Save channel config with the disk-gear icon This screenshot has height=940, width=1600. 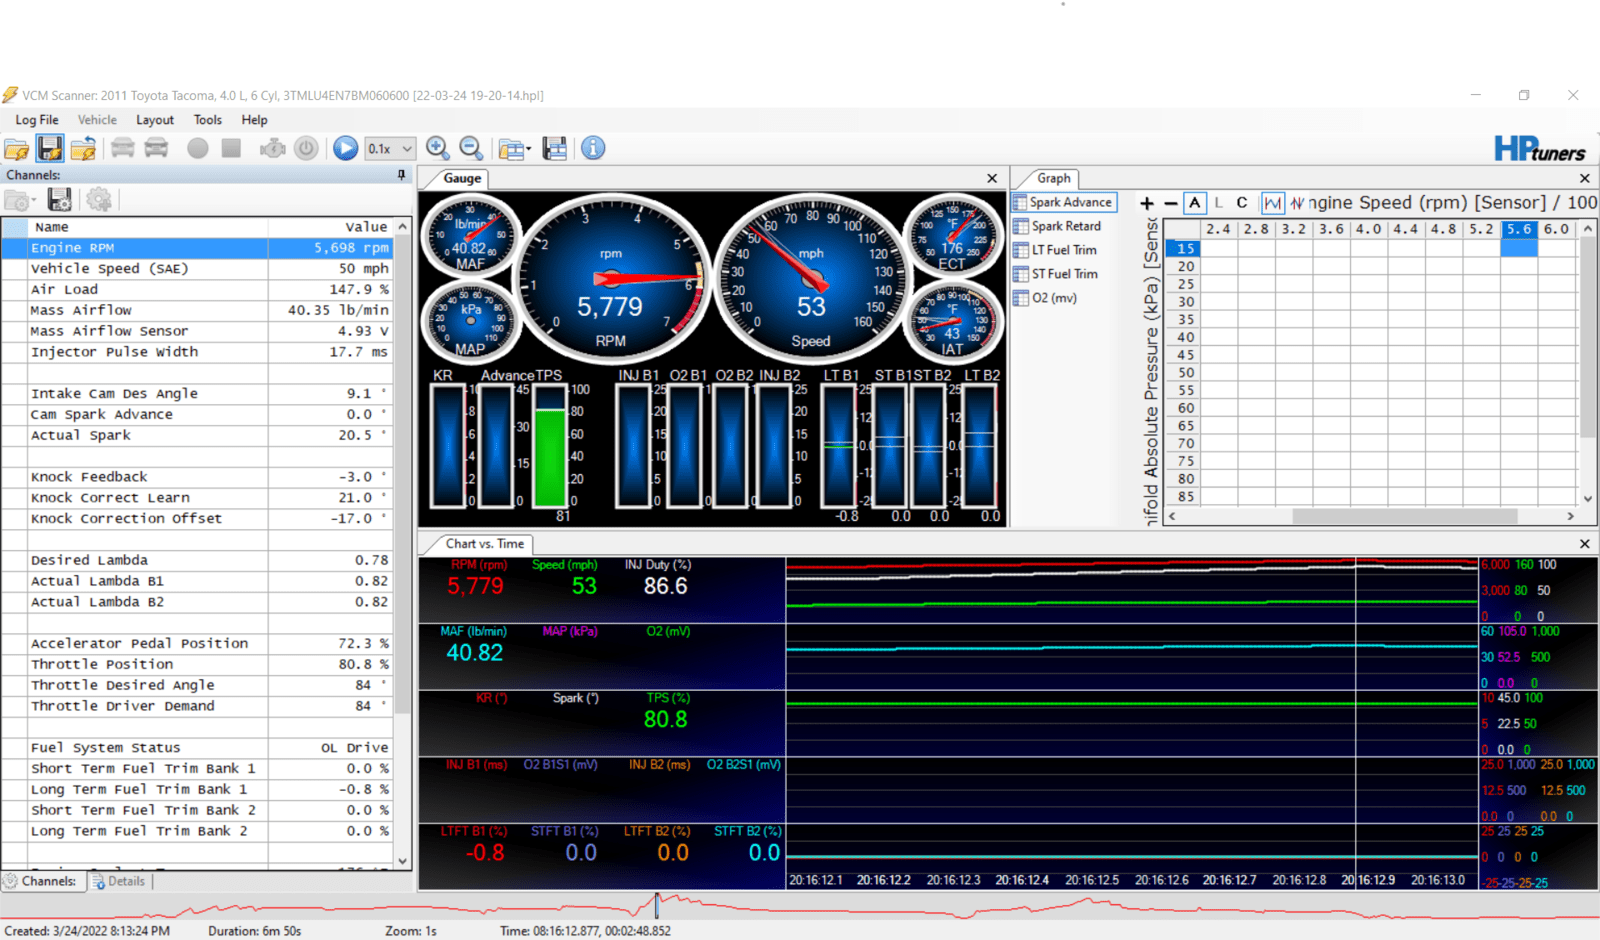point(60,200)
